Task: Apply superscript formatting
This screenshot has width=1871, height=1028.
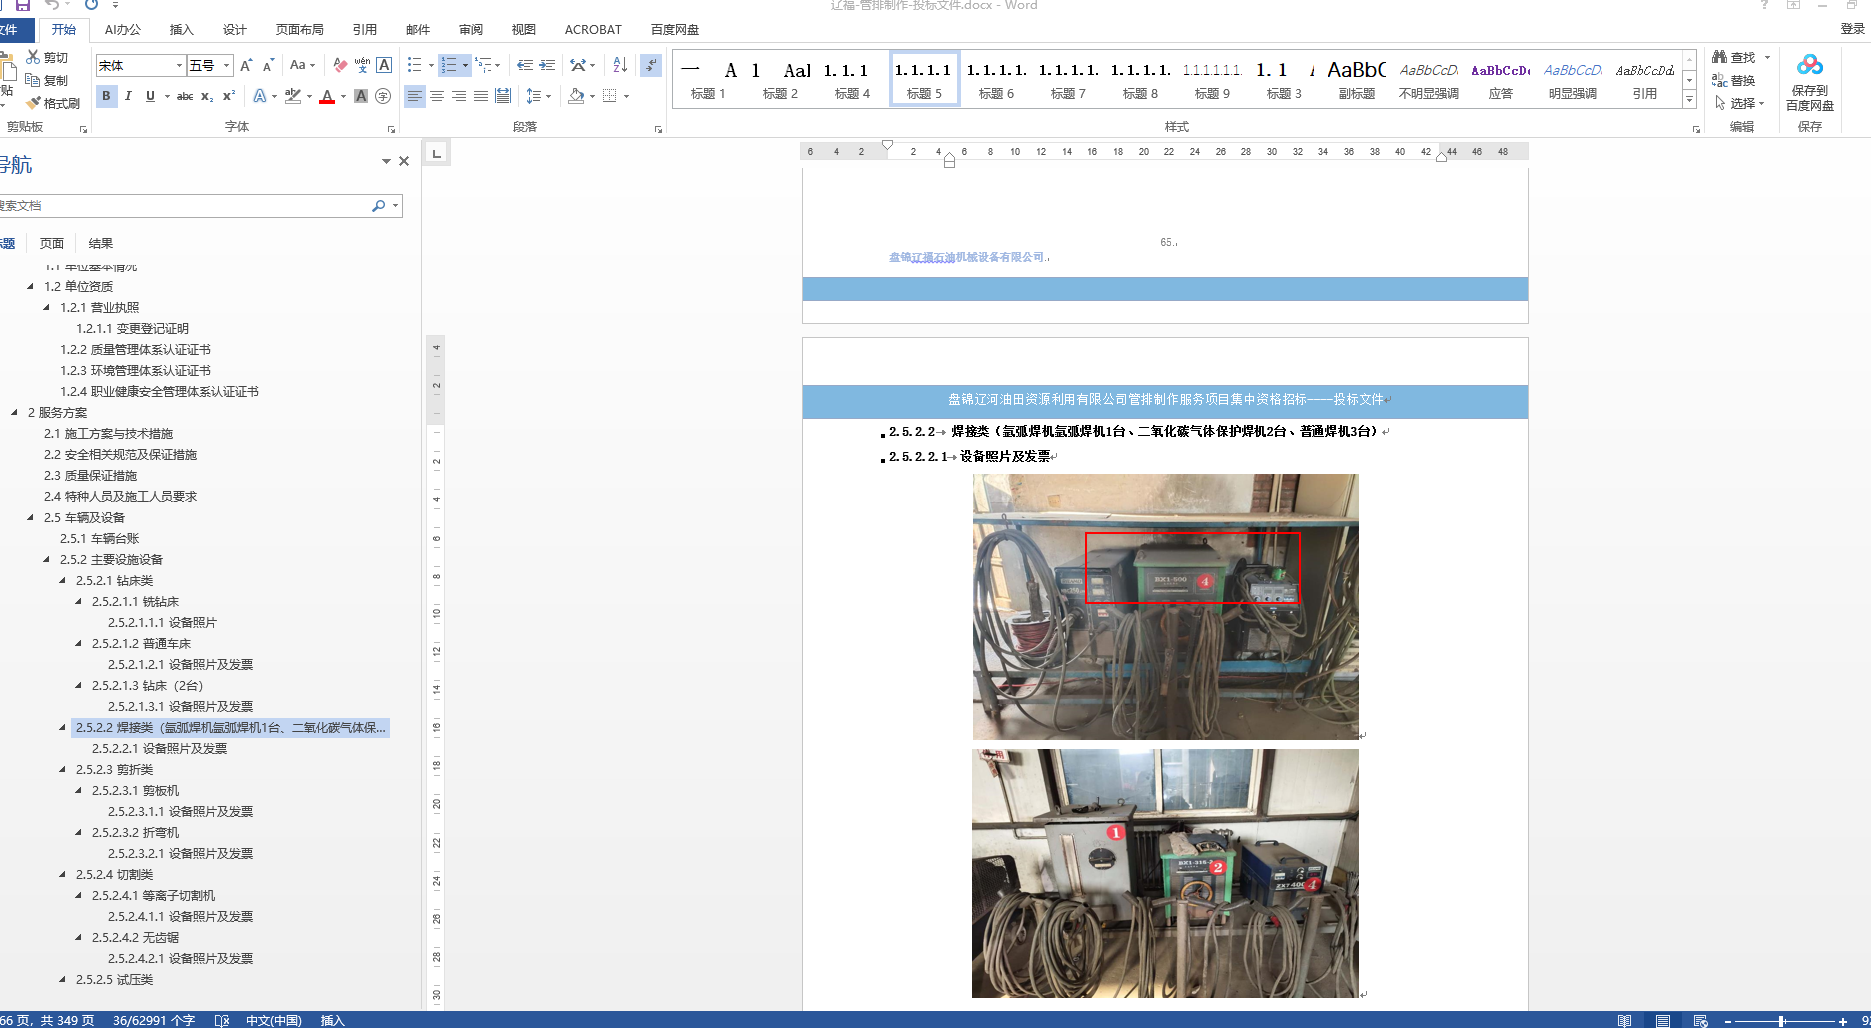Action: [x=229, y=96]
